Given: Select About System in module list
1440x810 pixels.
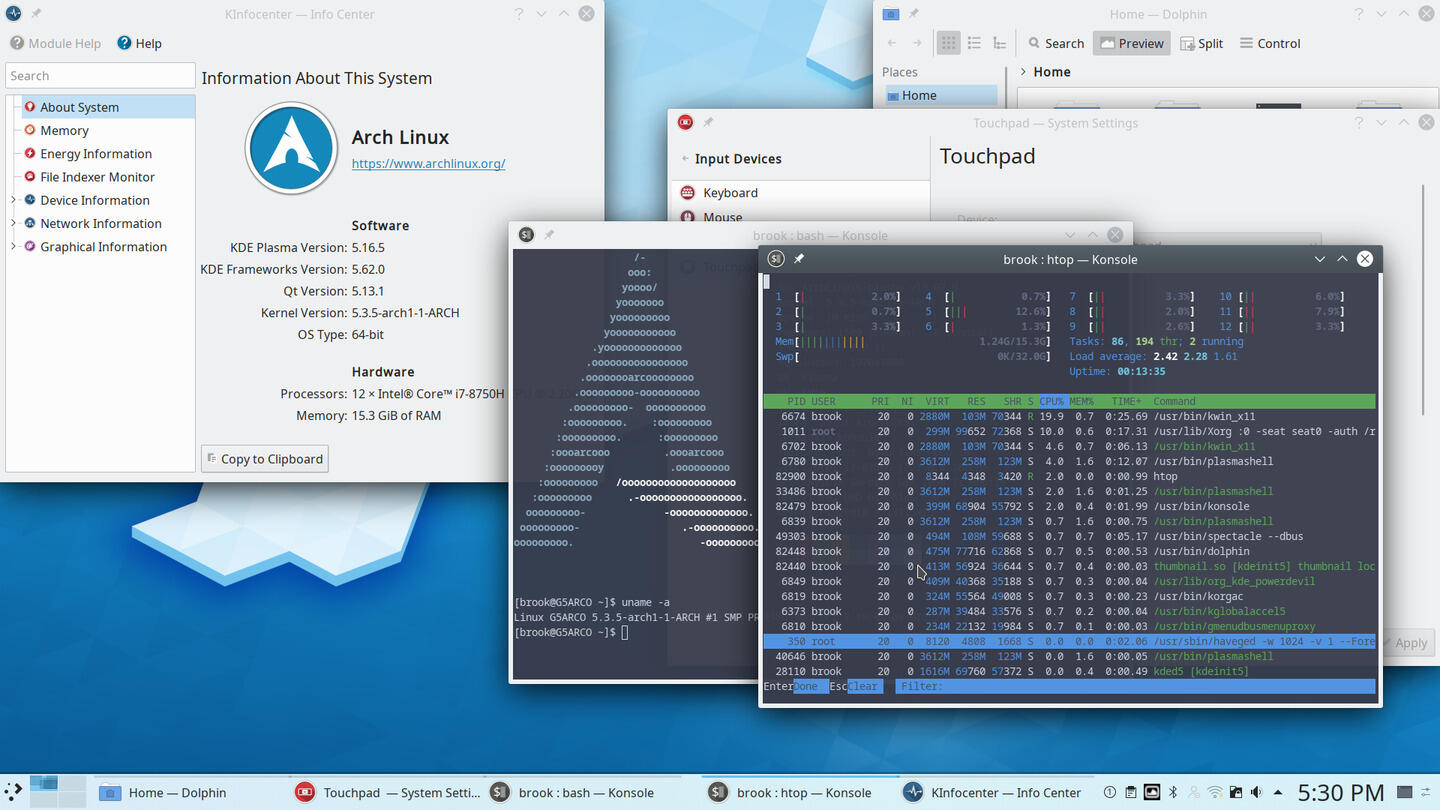Looking at the screenshot, I should 108,107.
